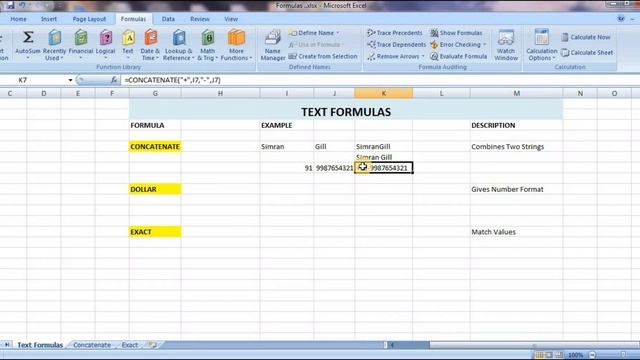Expand Error Checking dropdown arrow
This screenshot has height=360, width=640.
[x=484, y=44]
